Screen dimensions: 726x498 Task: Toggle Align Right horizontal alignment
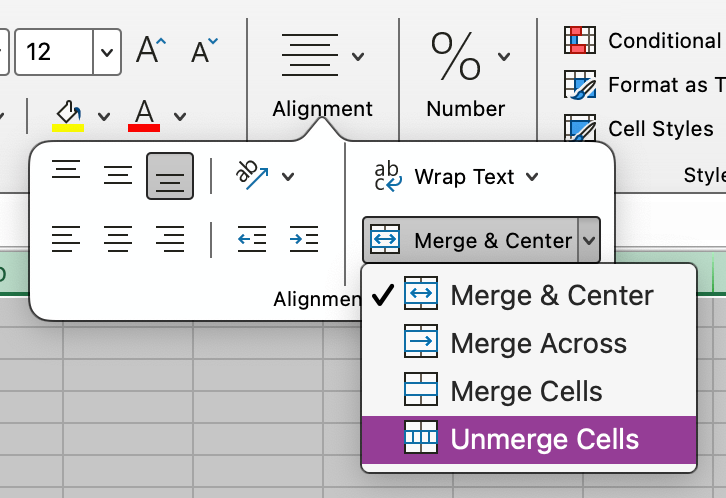tap(170, 239)
